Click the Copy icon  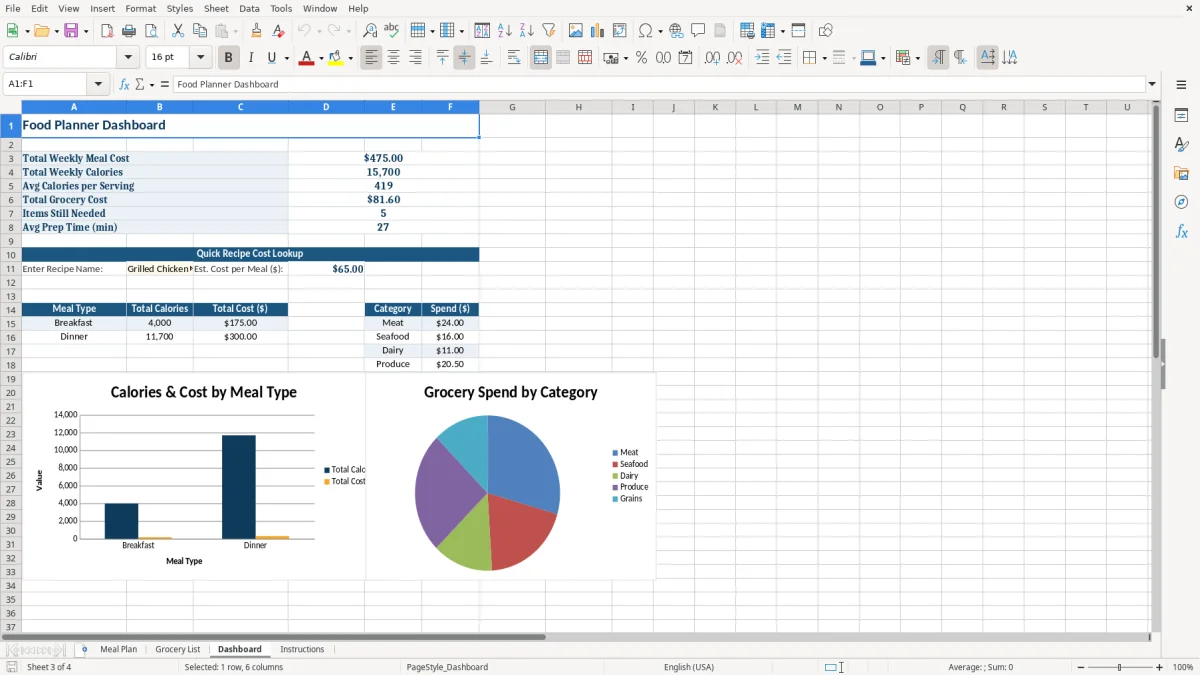point(200,31)
